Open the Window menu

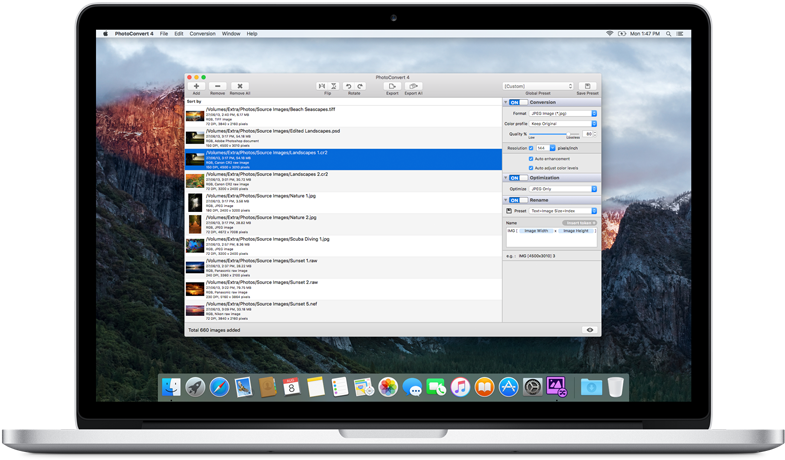[x=231, y=34]
